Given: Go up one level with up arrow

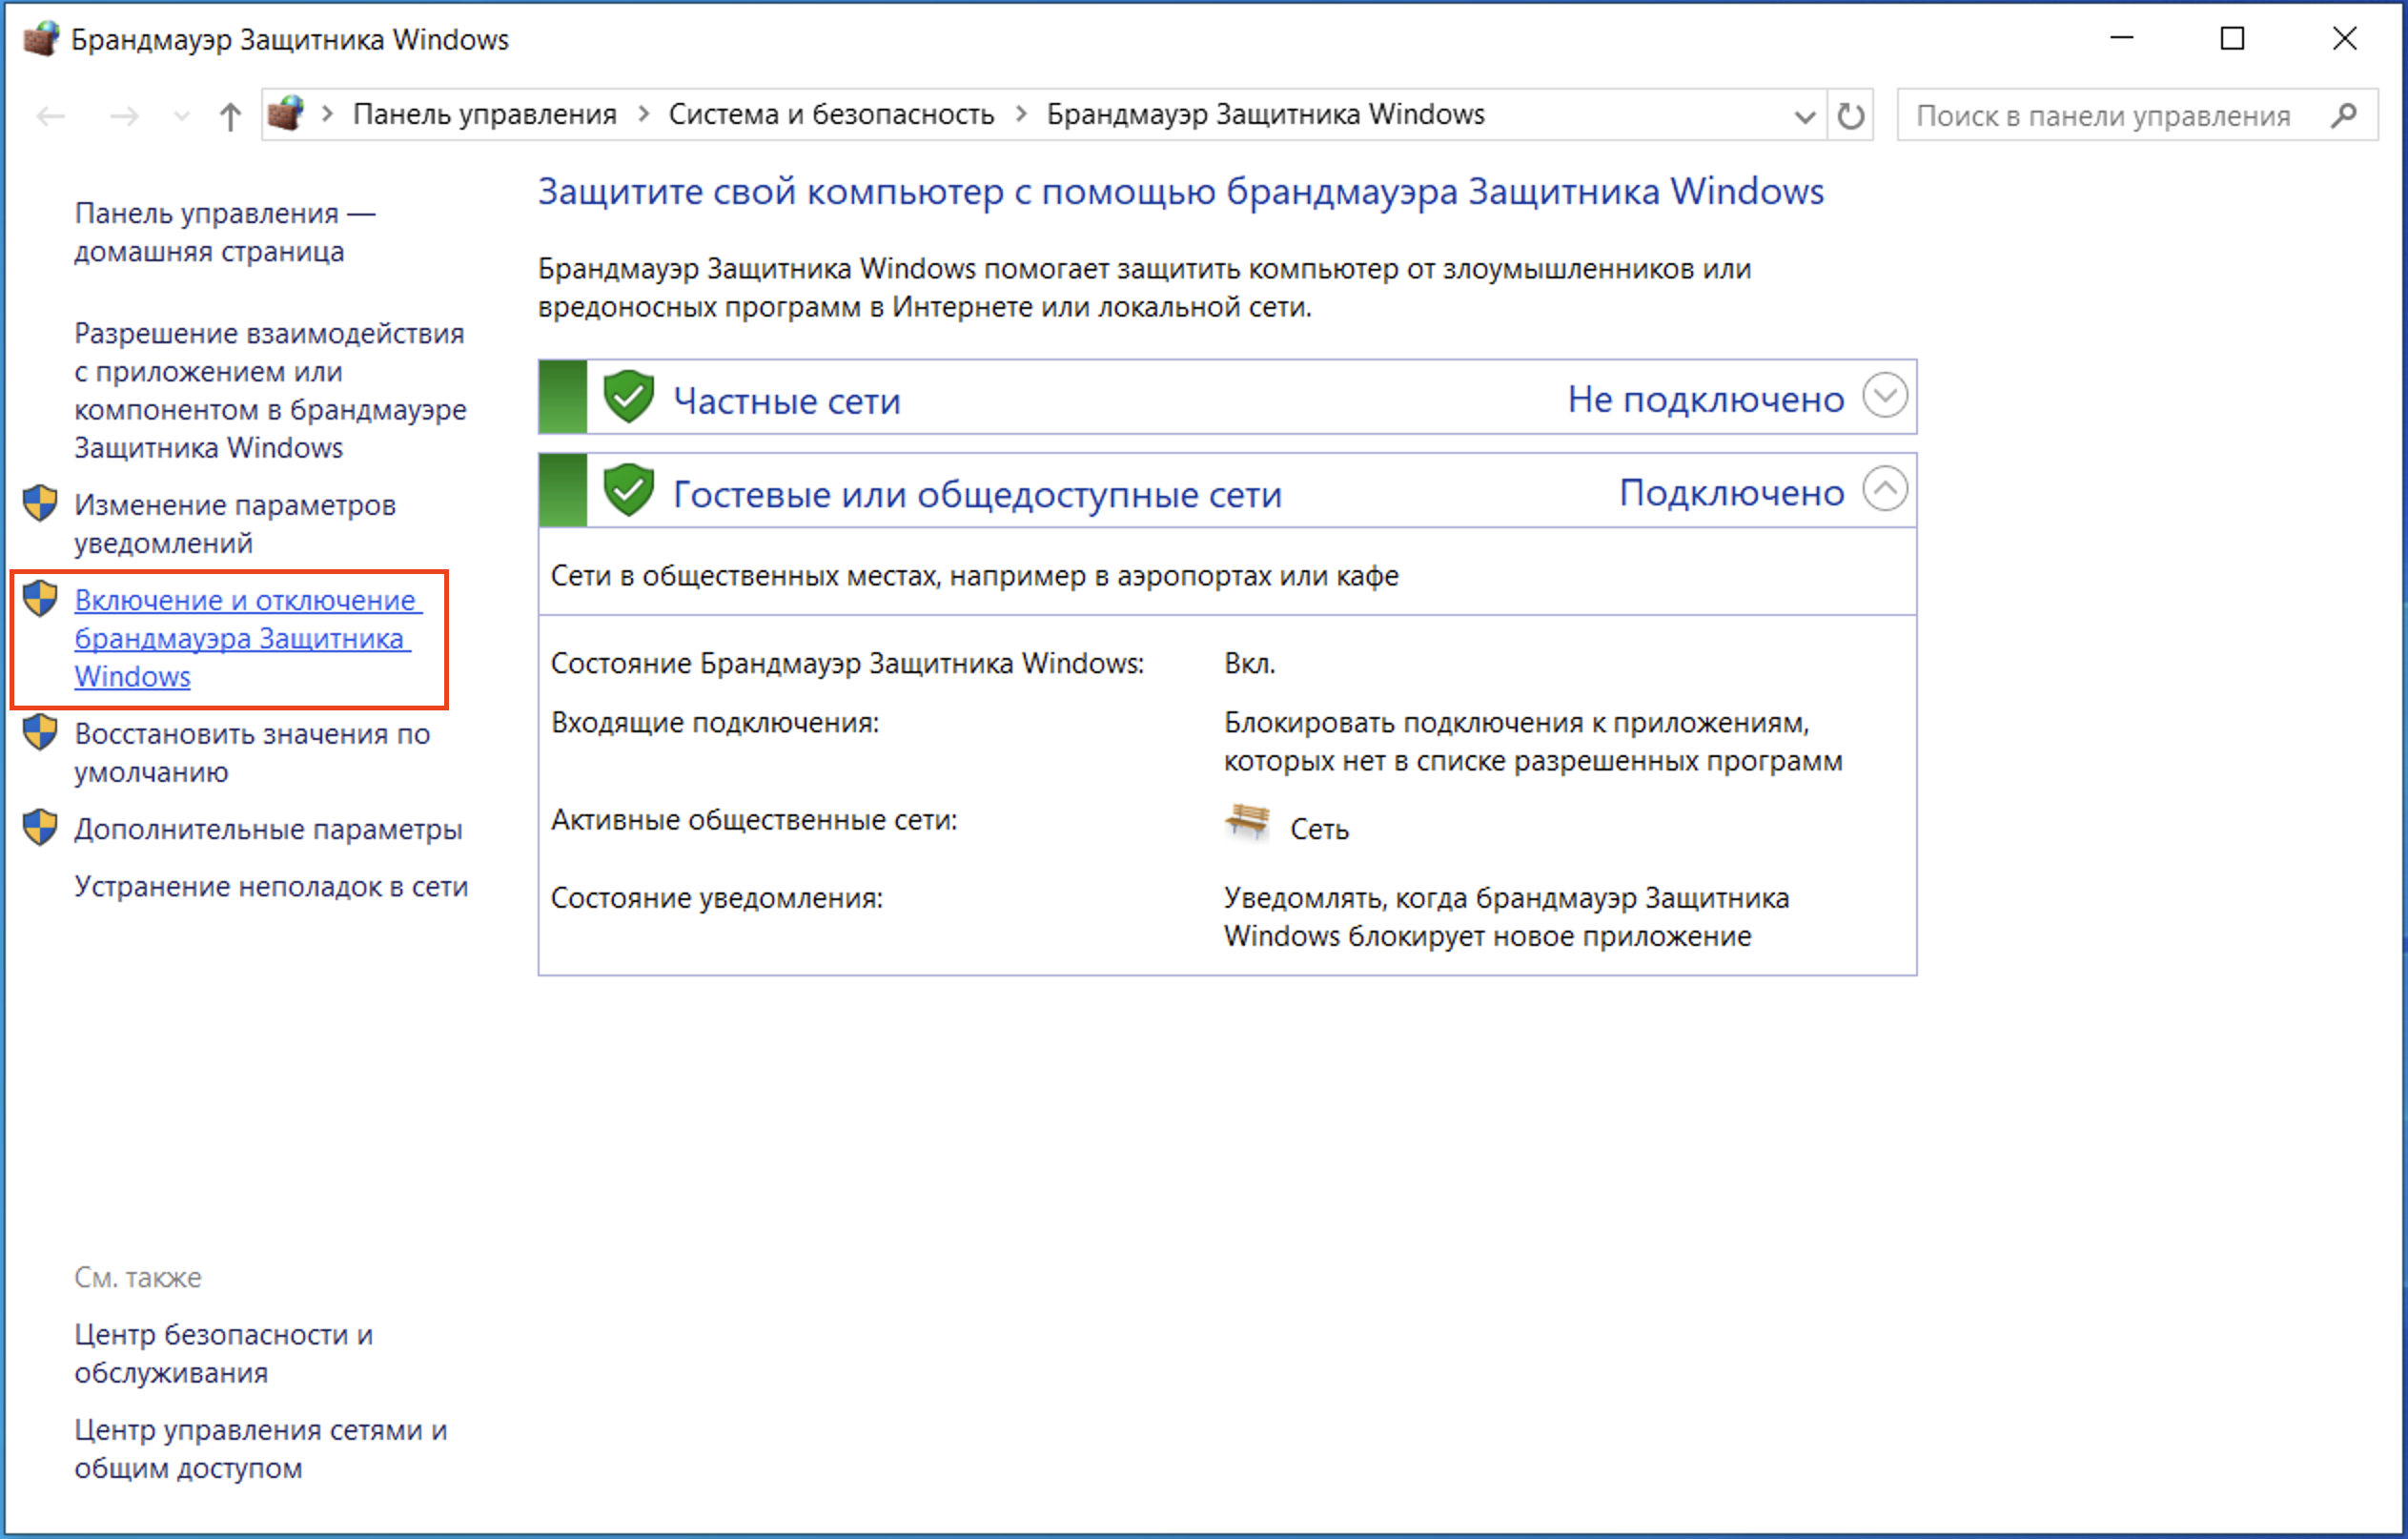Looking at the screenshot, I should click(x=230, y=116).
